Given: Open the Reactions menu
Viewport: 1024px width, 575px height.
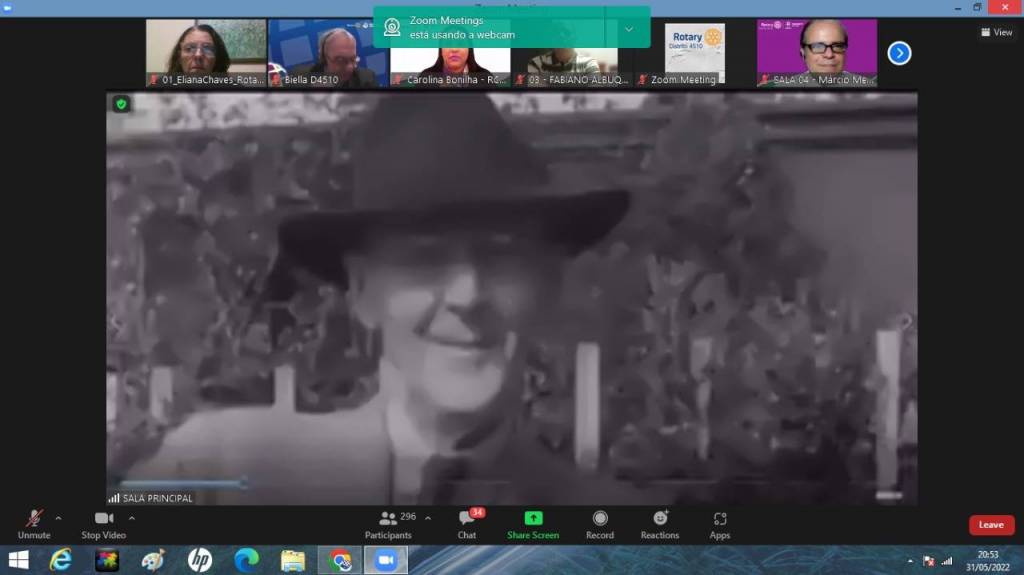Looking at the screenshot, I should 659,524.
